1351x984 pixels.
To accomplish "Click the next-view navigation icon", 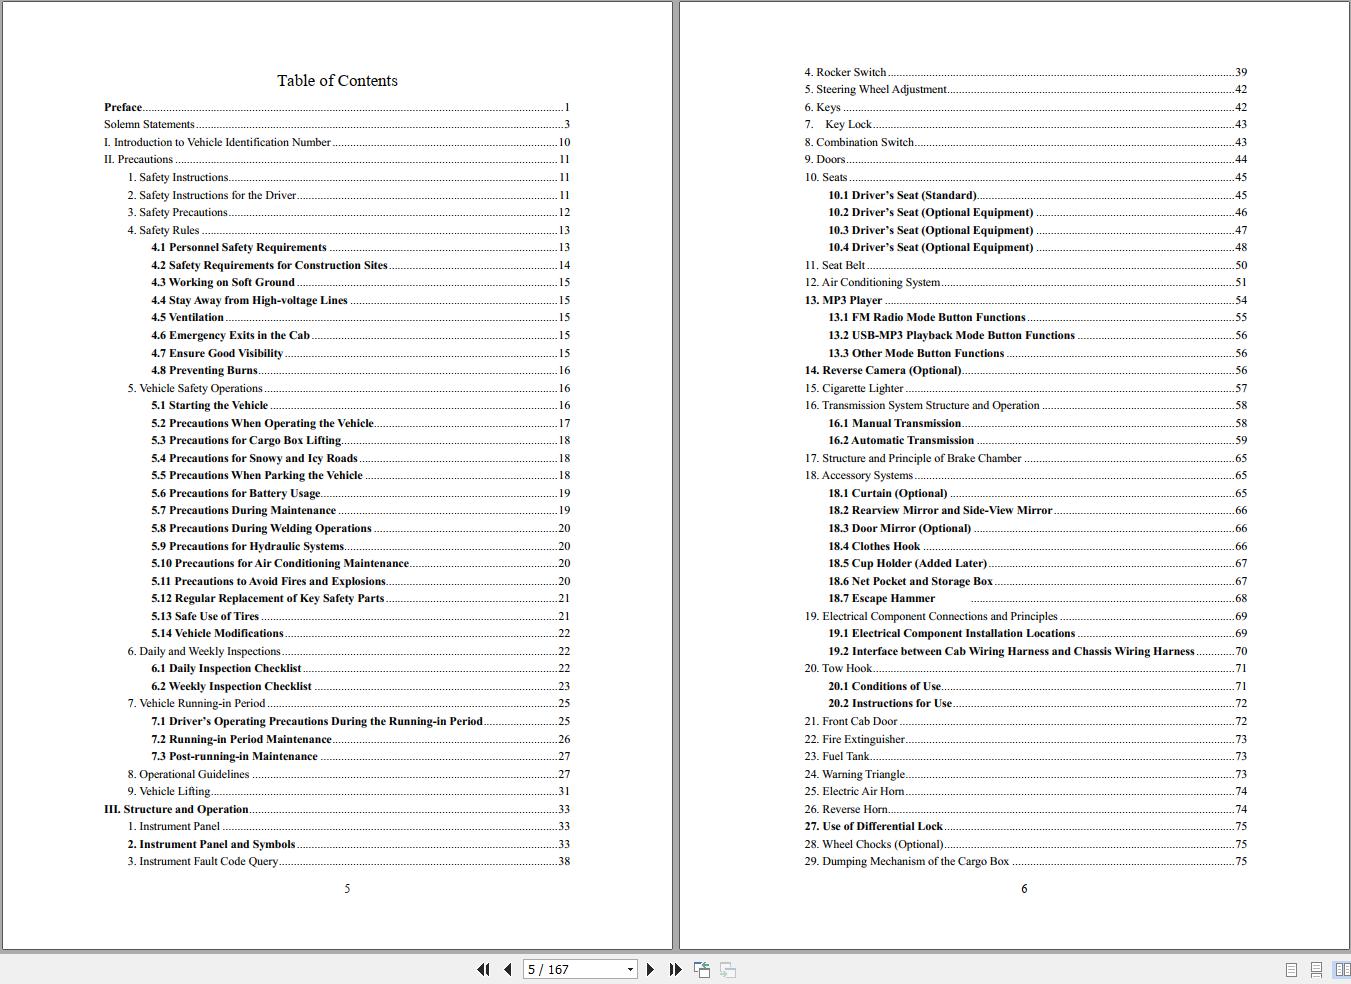I will pos(727,969).
